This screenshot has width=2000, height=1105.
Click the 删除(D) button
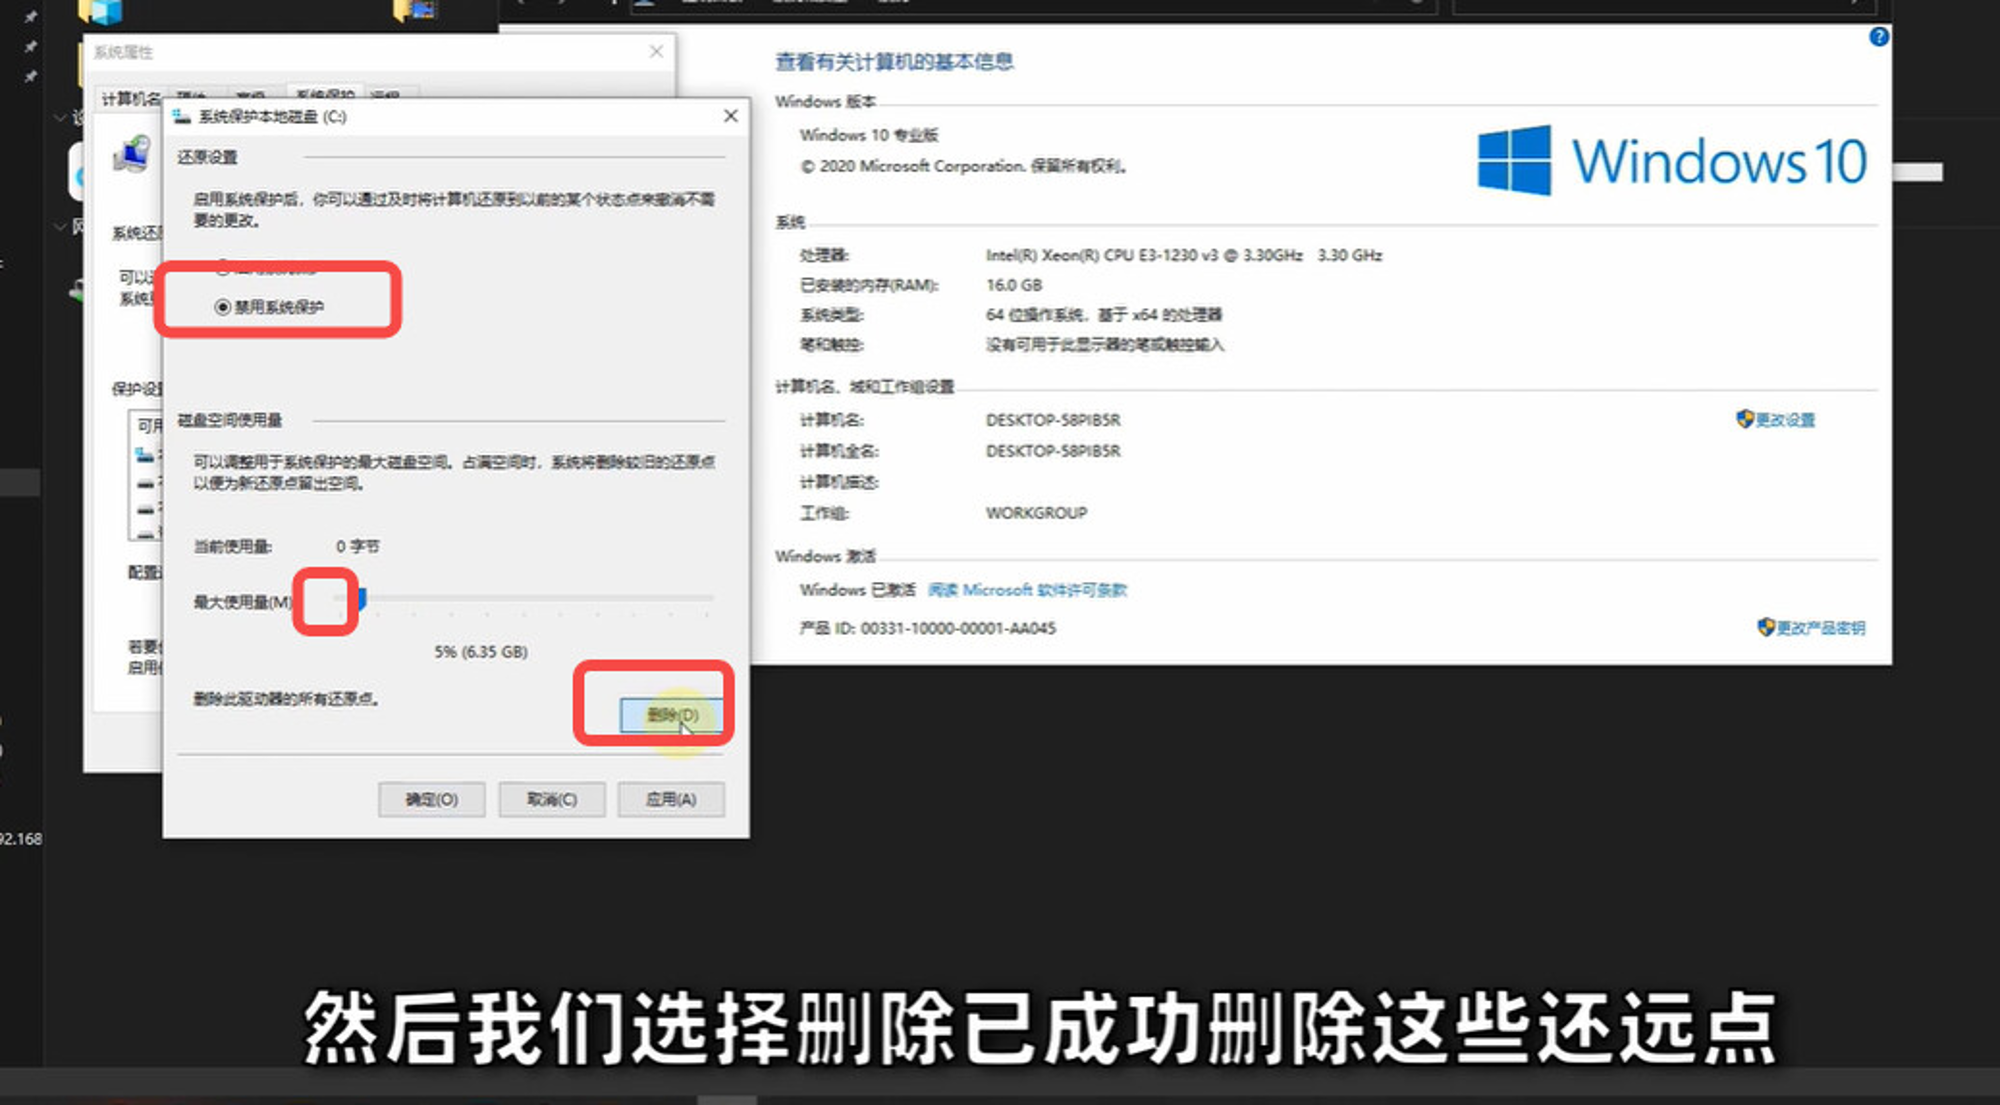671,715
